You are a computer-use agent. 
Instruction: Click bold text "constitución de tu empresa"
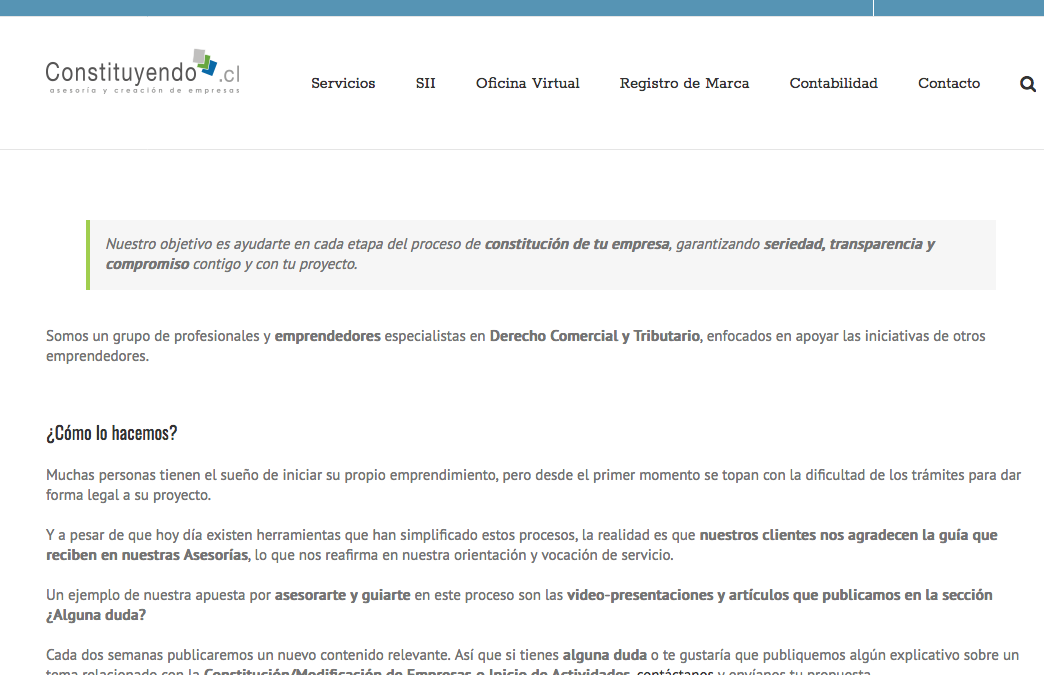(x=577, y=244)
